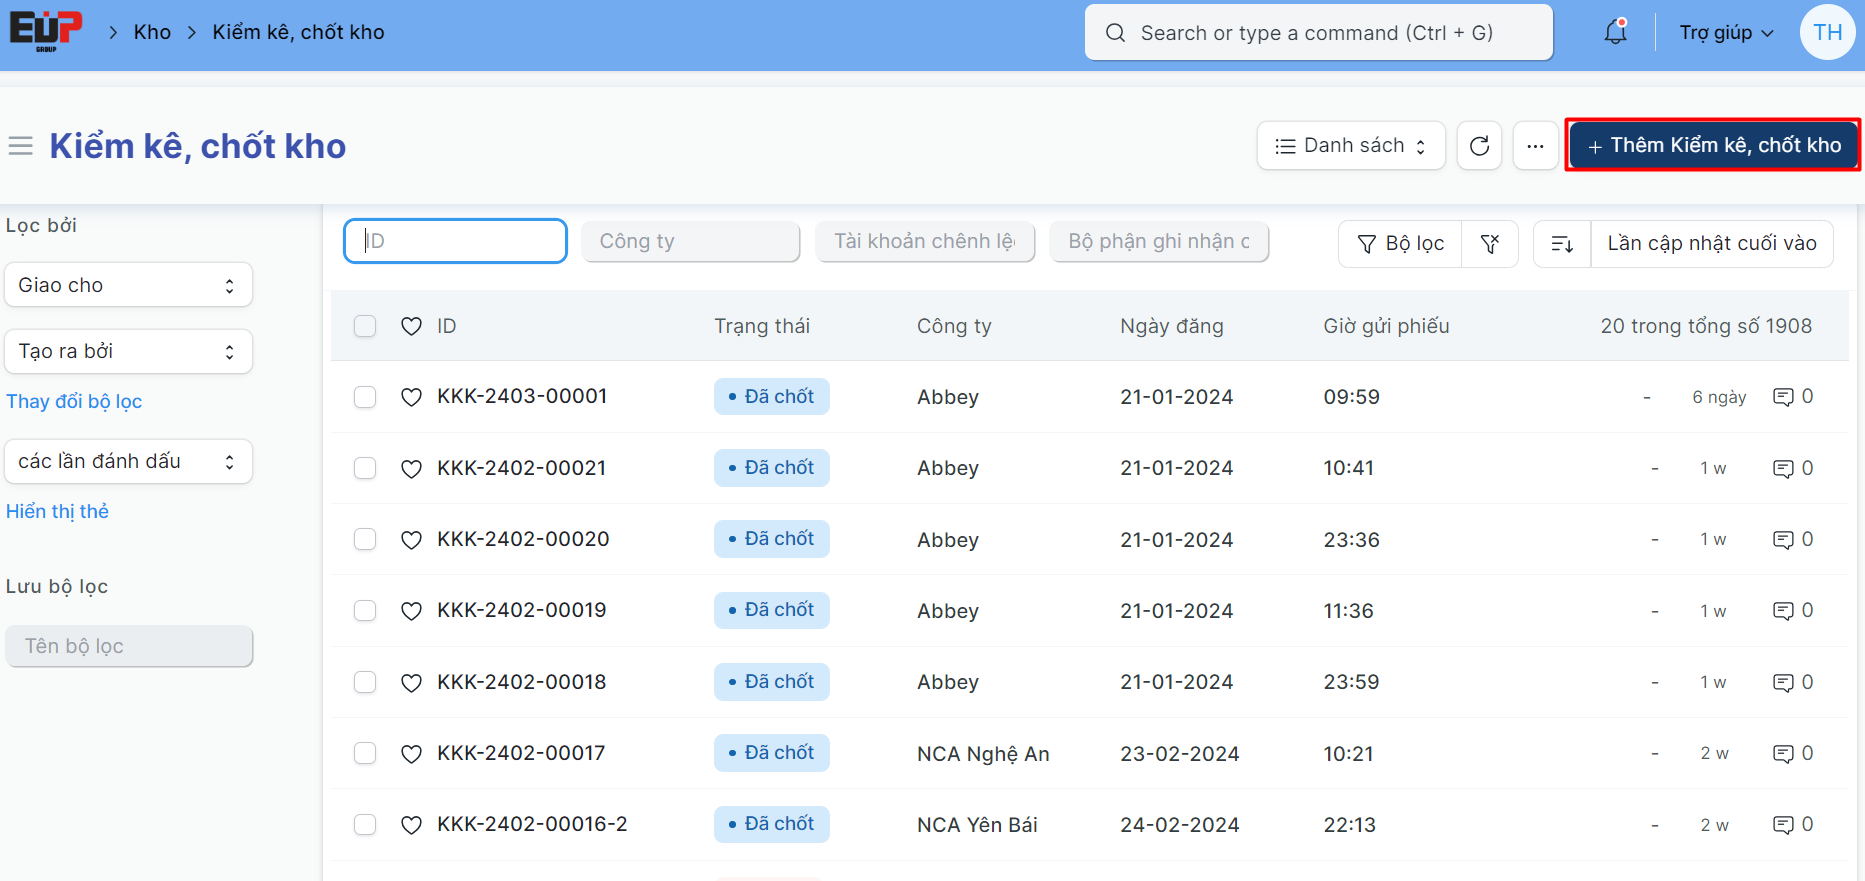Open comments icon for KKK-2402-00017
Screen dimensions: 1865x881
coord(1783,754)
